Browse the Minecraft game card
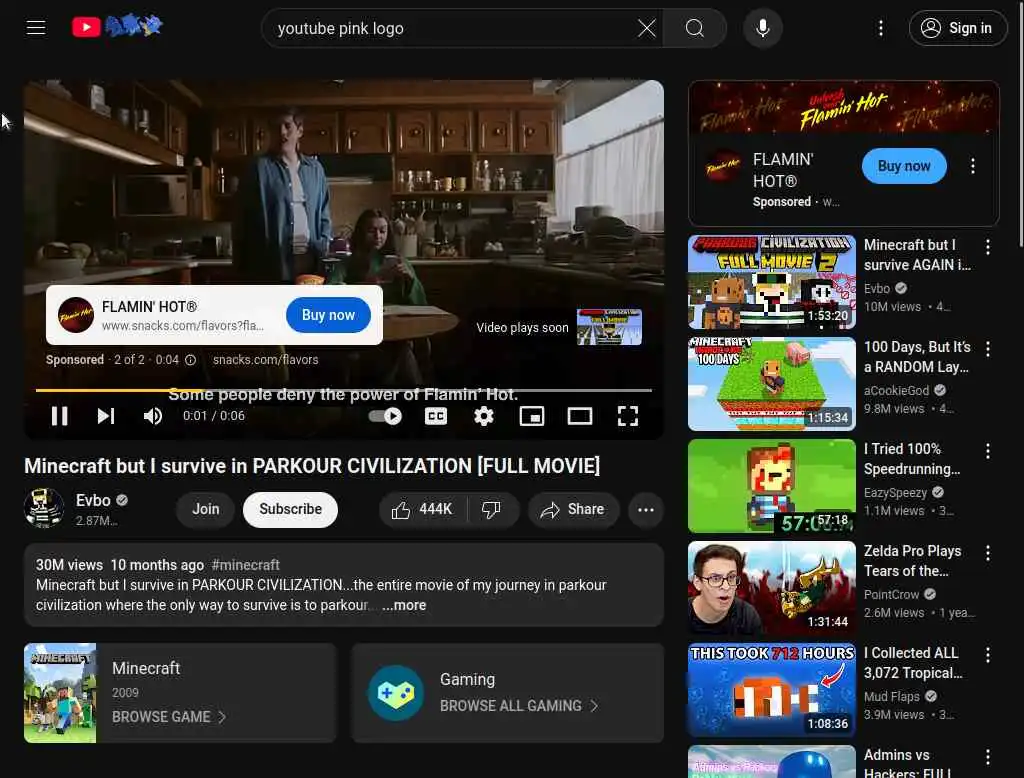The height and width of the screenshot is (778, 1024). pos(180,693)
